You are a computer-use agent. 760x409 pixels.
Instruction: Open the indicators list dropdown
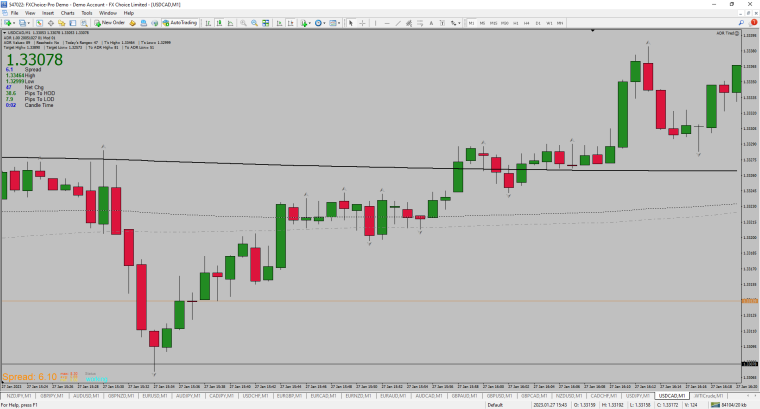305,23
